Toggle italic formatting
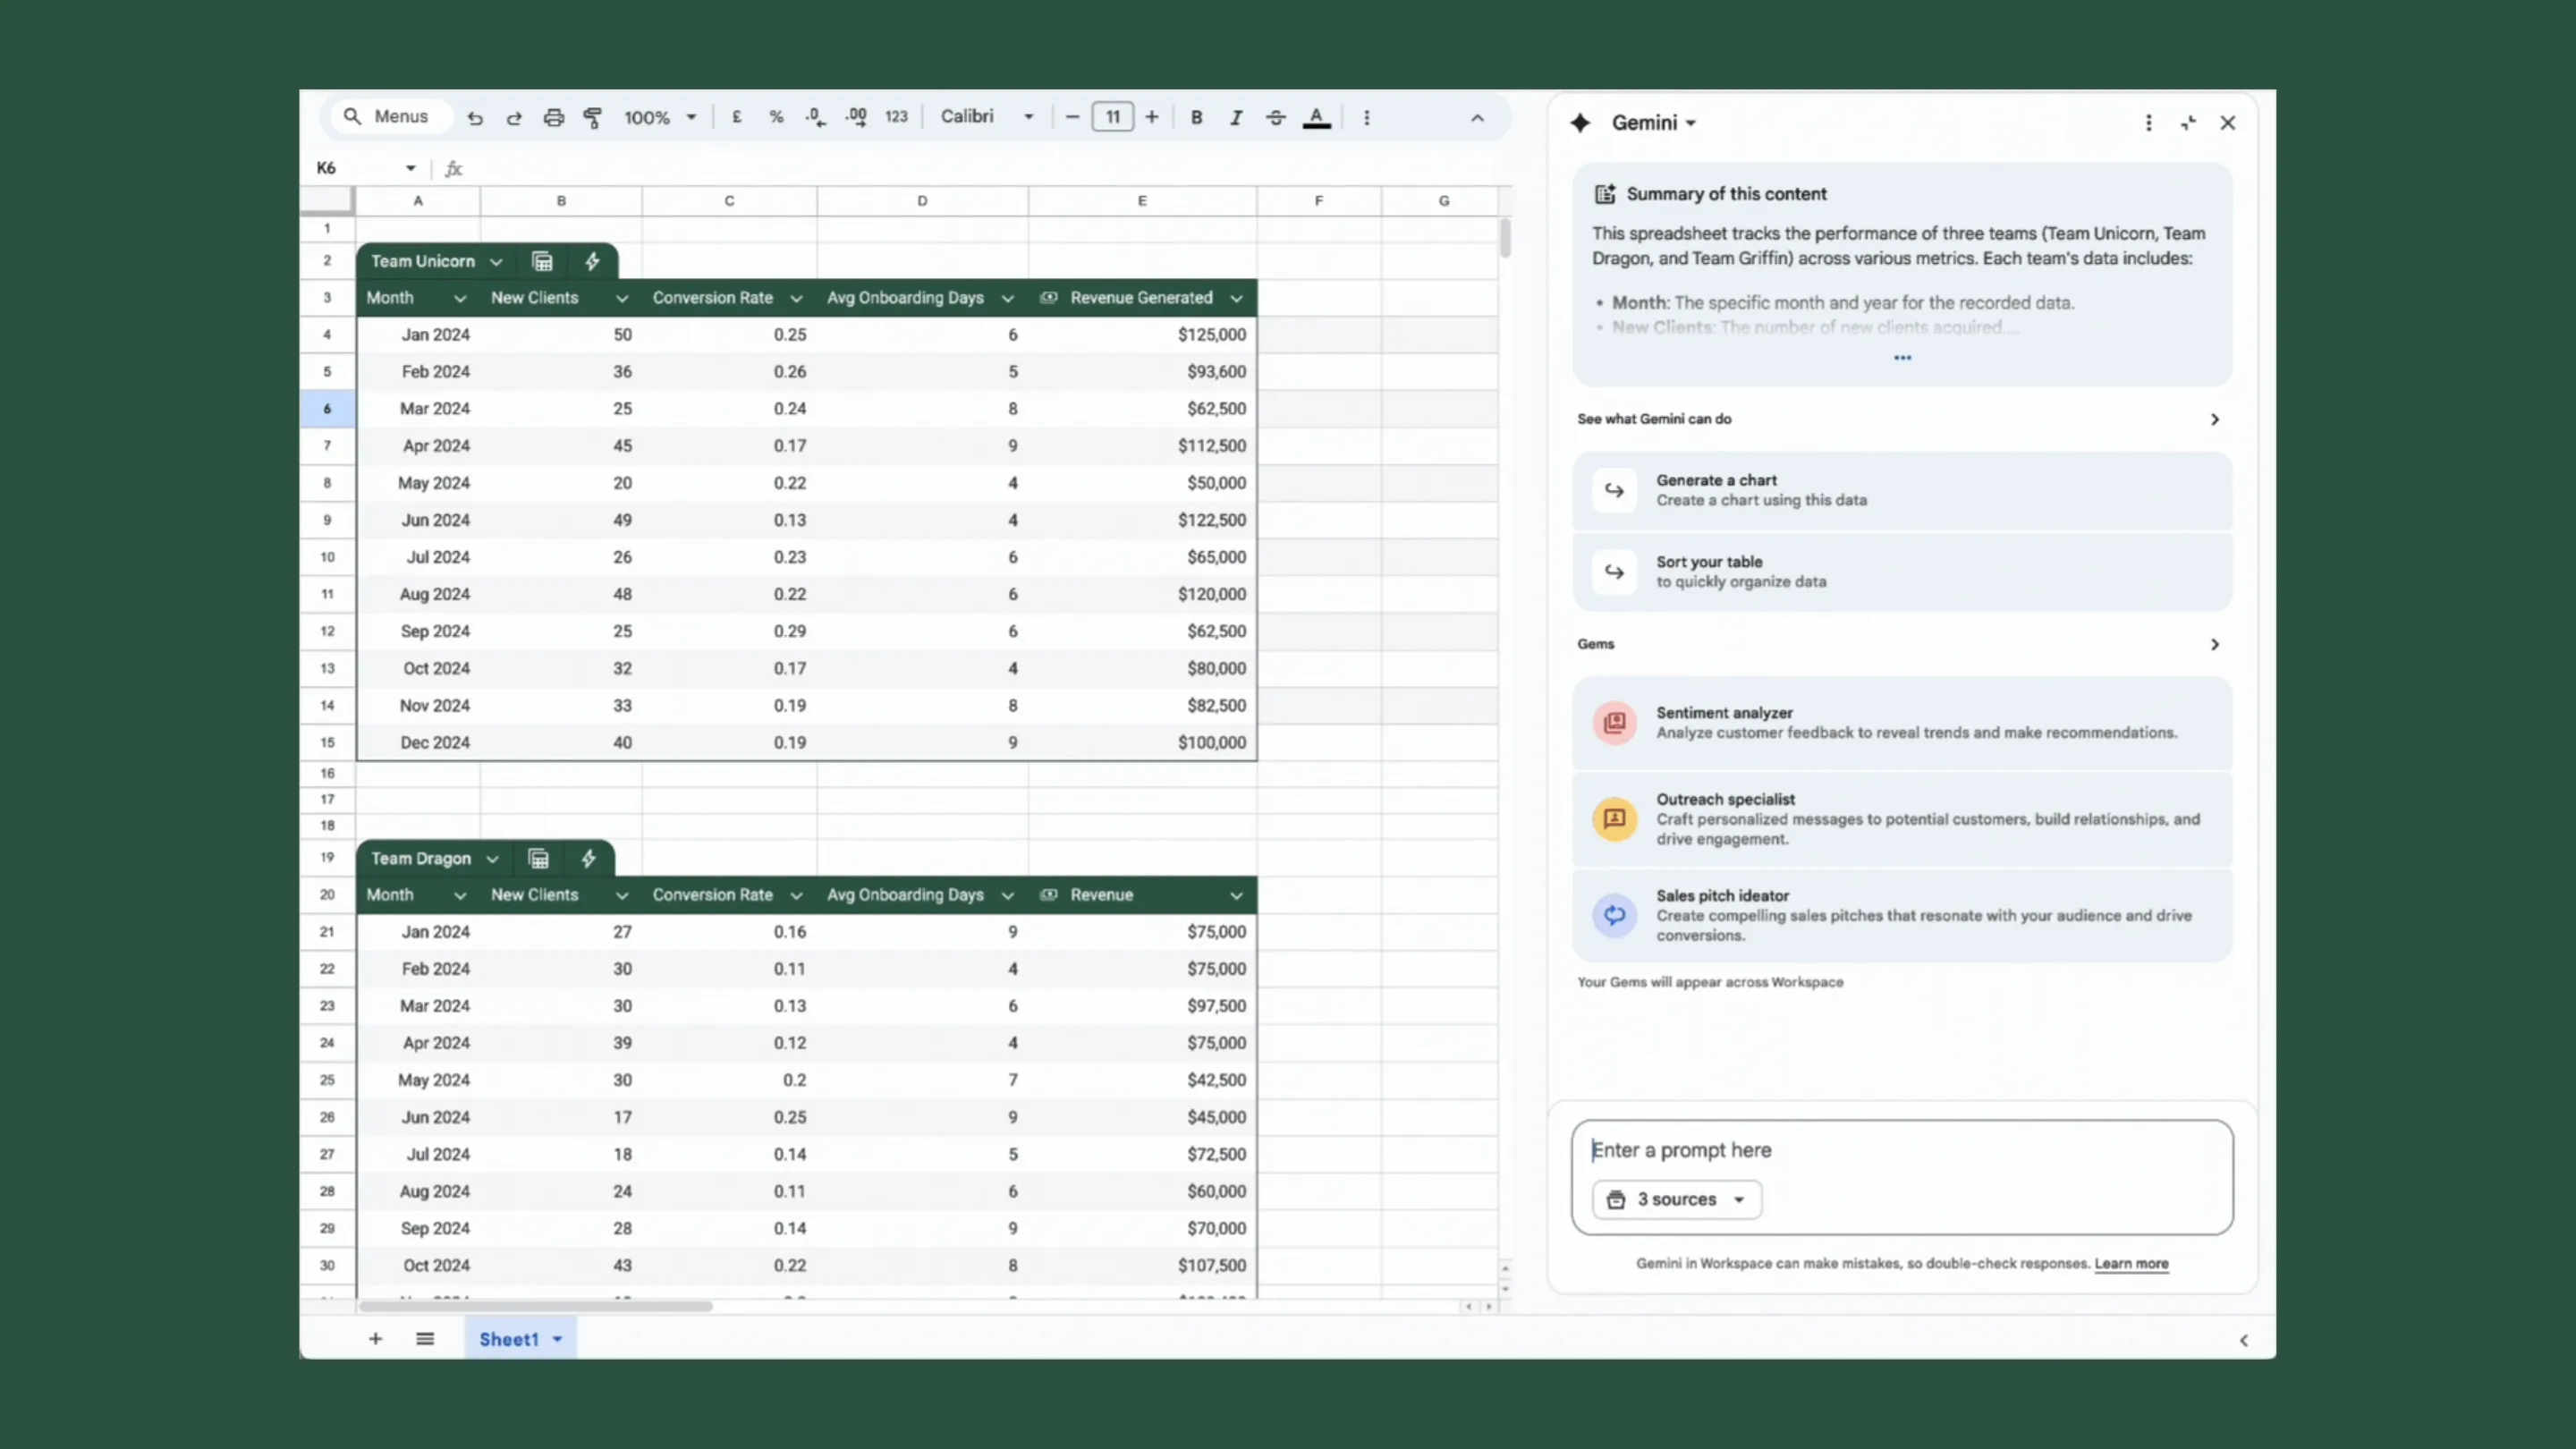The height and width of the screenshot is (1449, 2576). (1236, 117)
